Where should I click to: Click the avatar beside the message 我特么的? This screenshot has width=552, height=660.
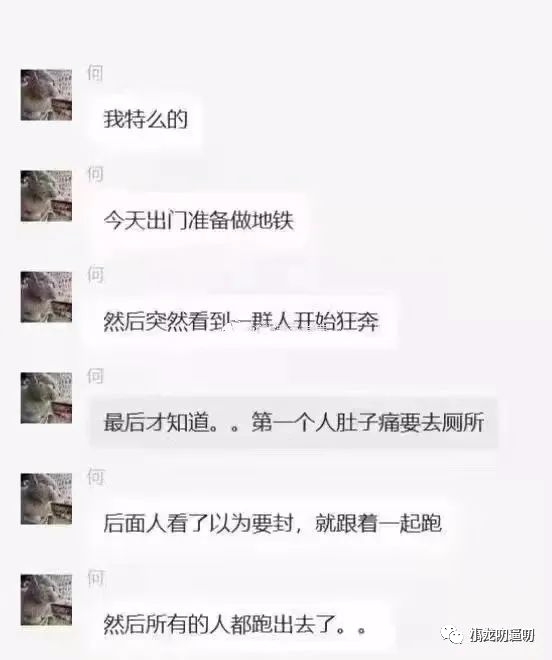point(46,95)
